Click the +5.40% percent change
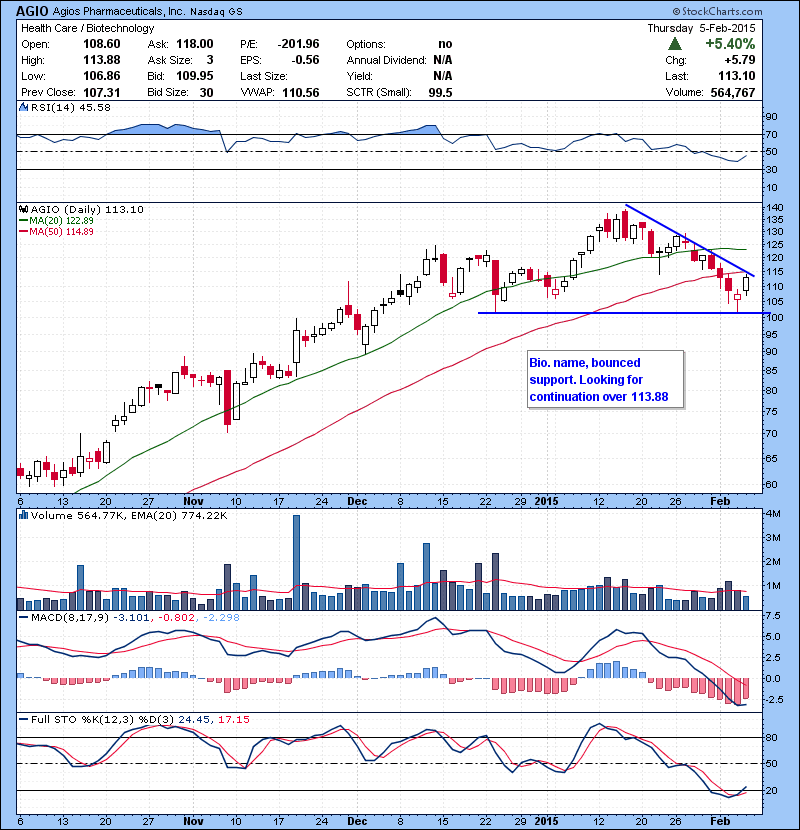 tap(730, 43)
